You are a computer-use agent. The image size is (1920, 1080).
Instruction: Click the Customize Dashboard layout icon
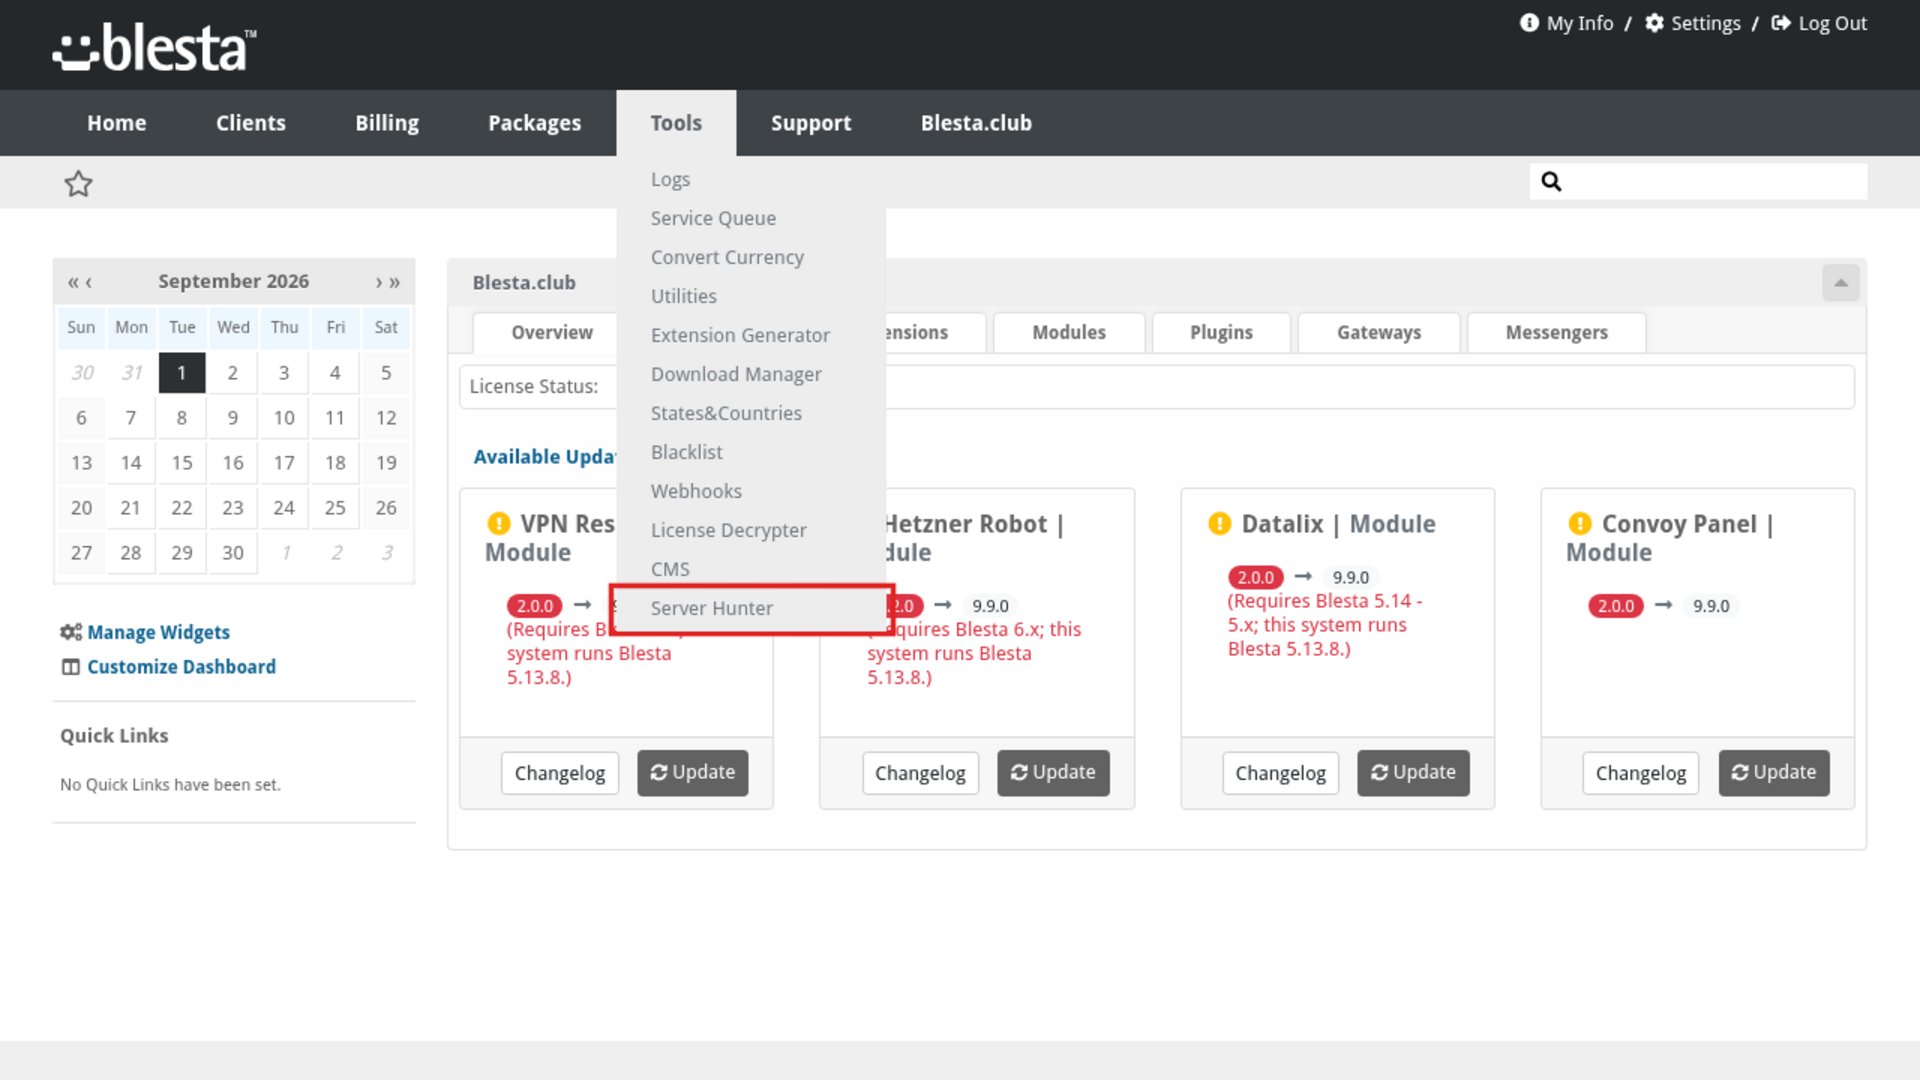coord(71,667)
